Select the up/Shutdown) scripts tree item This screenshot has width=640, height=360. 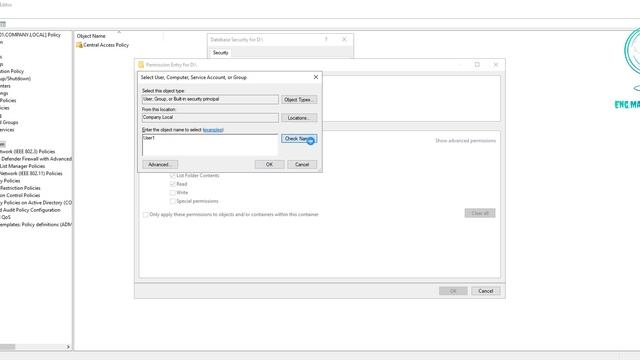tap(15, 78)
